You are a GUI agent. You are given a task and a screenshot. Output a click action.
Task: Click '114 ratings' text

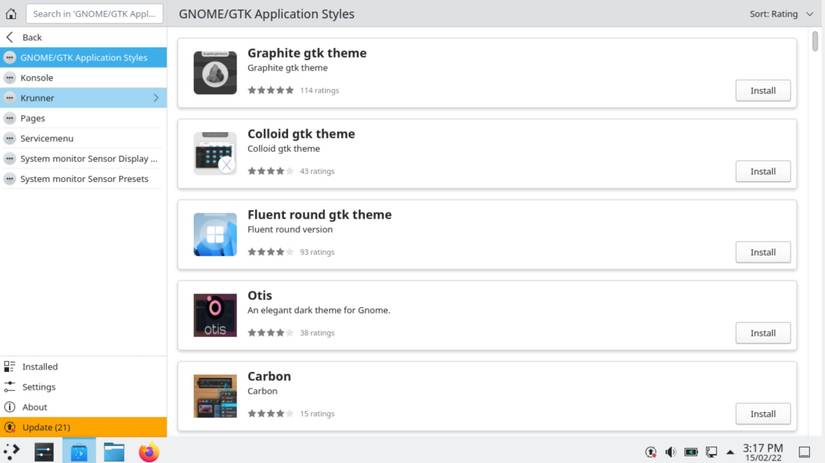(x=319, y=90)
